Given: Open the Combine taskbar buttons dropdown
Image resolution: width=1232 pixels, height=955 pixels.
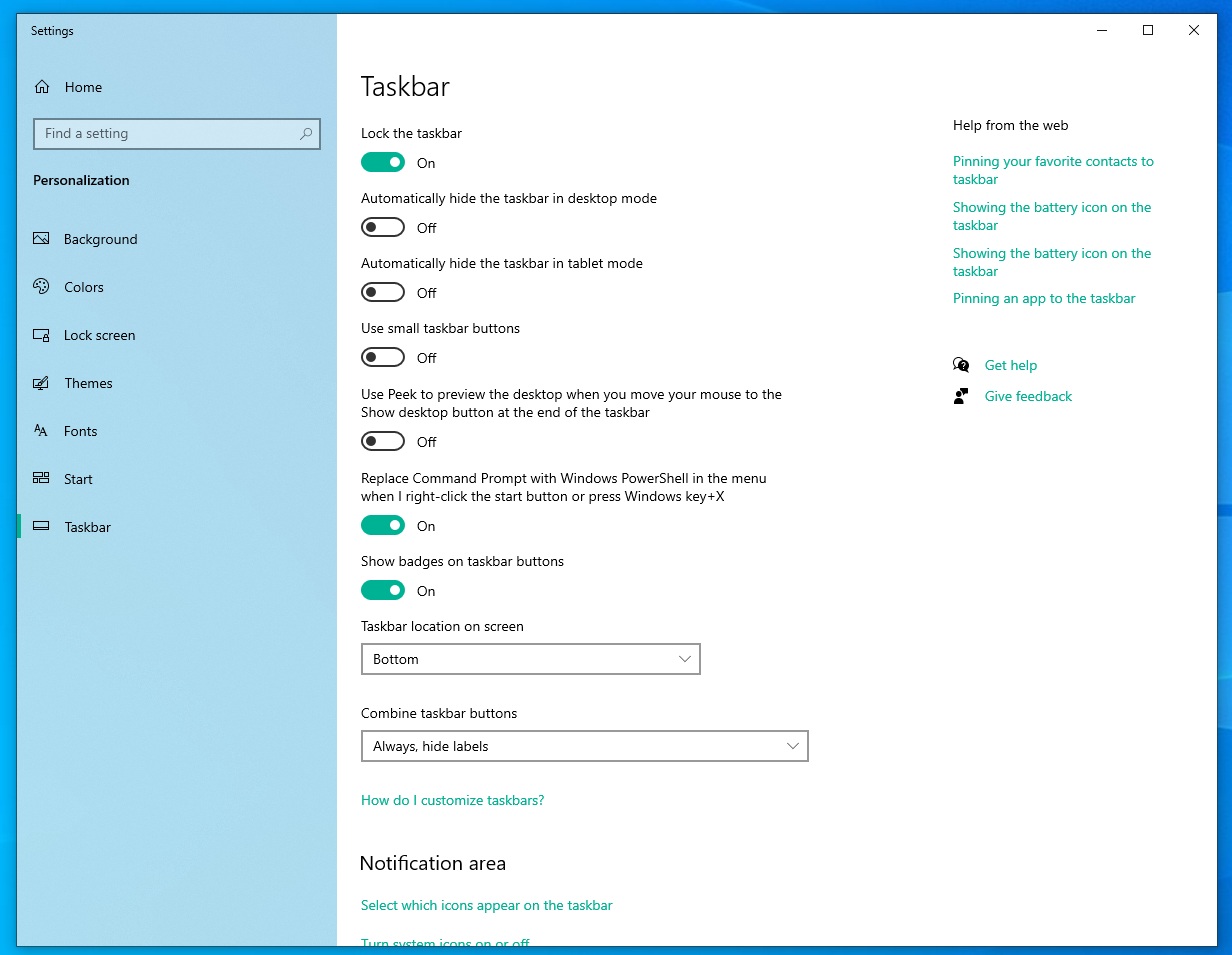Looking at the screenshot, I should coord(585,746).
